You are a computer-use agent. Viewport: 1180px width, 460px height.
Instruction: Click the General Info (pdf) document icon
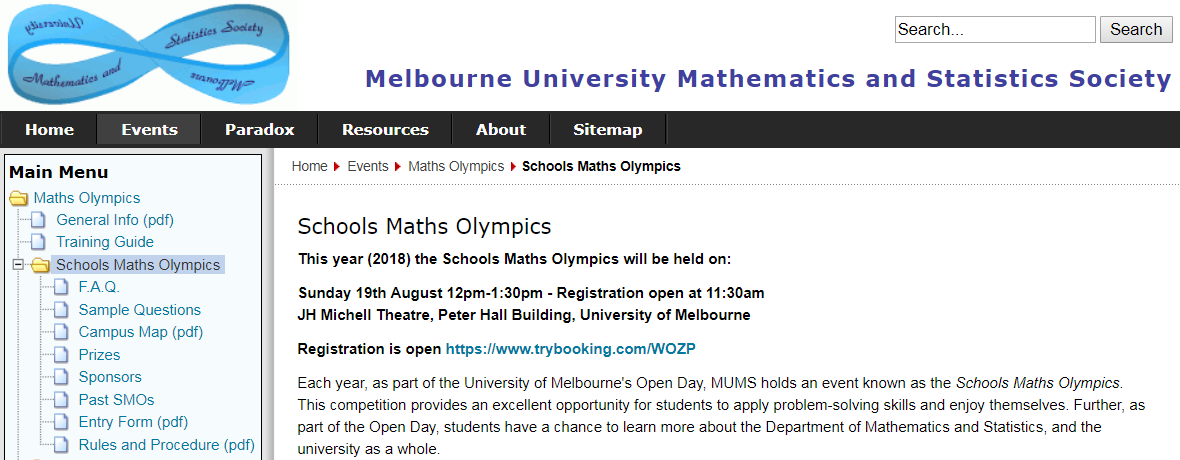(x=38, y=221)
